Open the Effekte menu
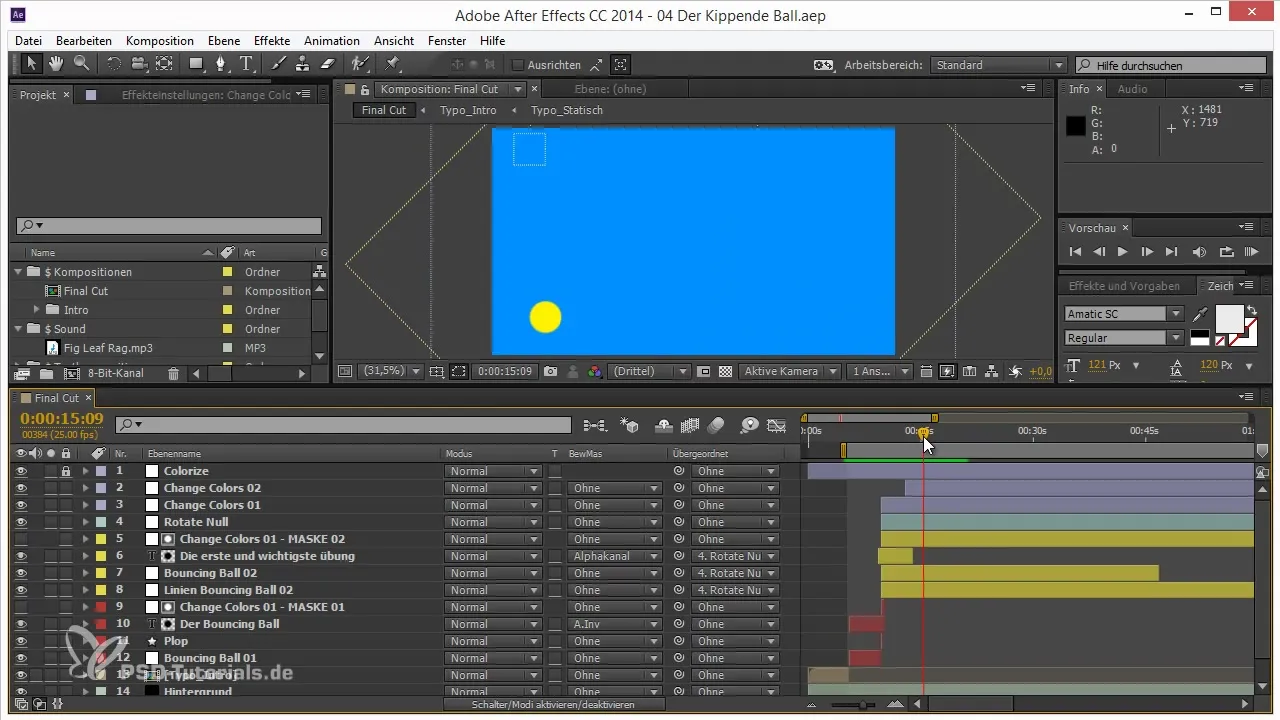Viewport: 1280px width, 720px height. click(x=272, y=41)
